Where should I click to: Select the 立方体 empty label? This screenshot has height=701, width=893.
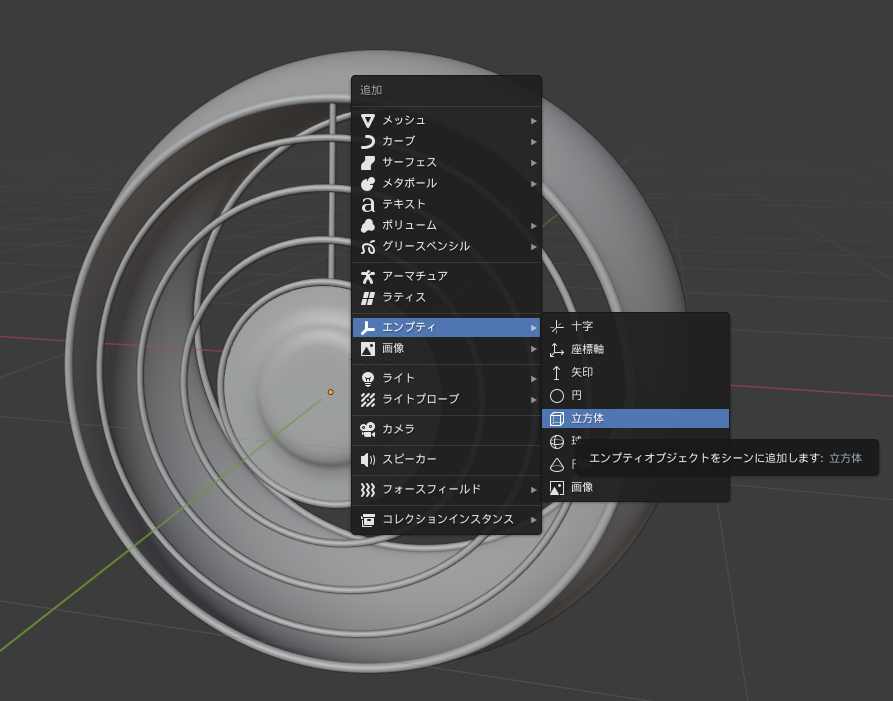pyautogui.click(x=587, y=419)
